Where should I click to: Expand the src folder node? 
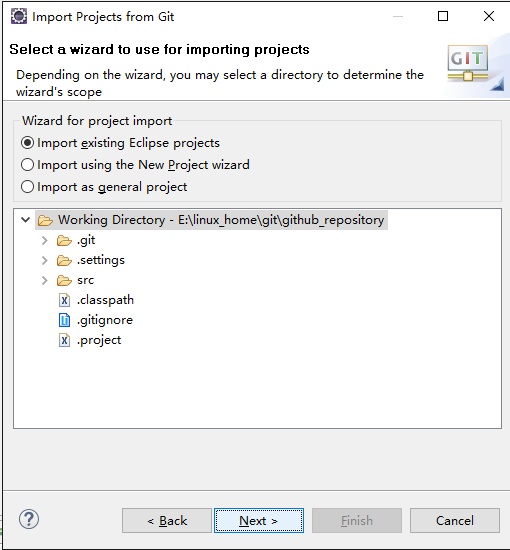point(45,281)
